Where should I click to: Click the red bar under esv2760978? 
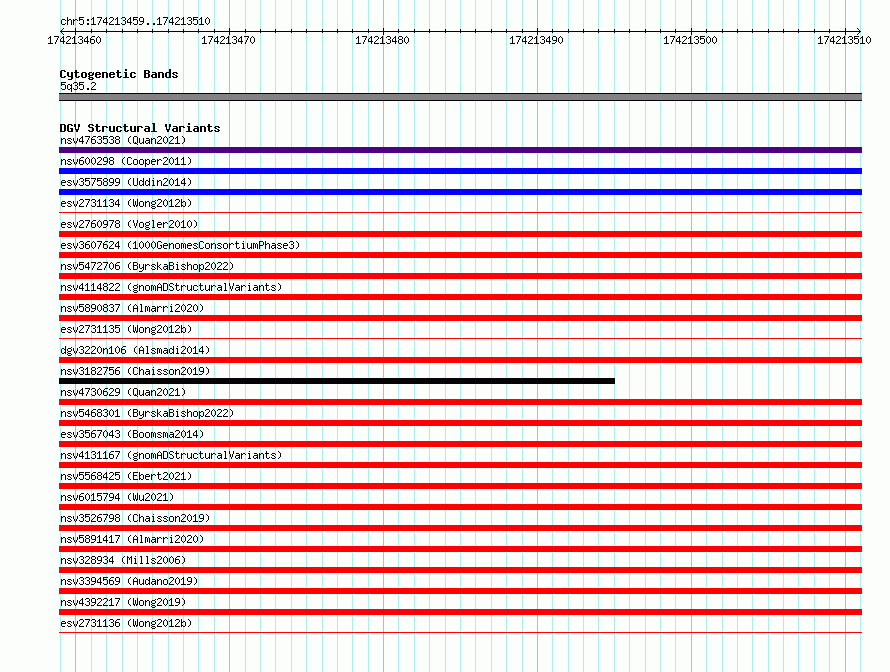tap(460, 234)
